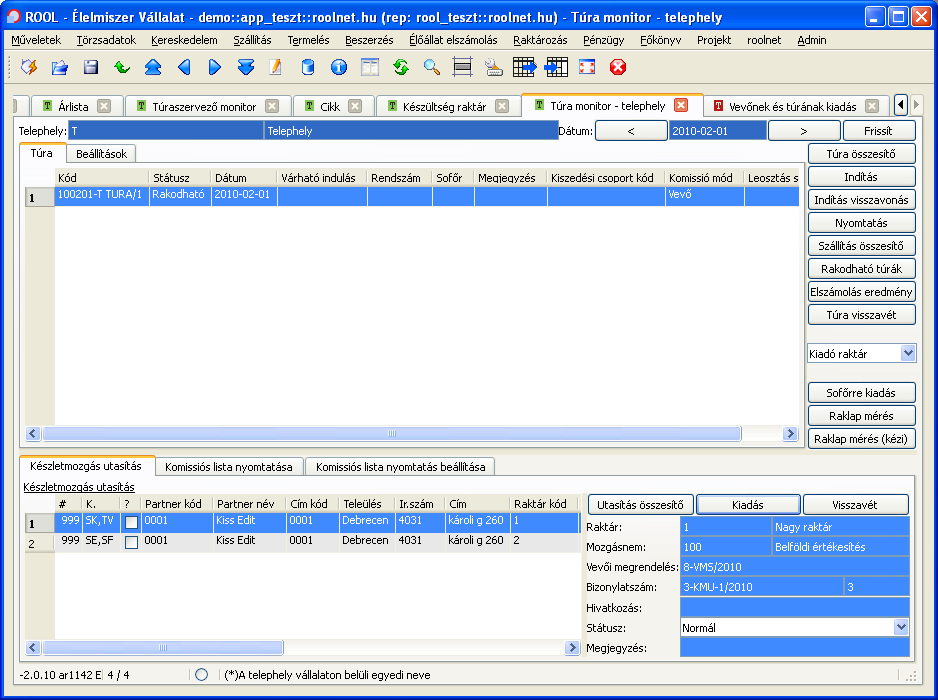Click the blue right arrow next-record icon
The image size is (938, 700).
pyautogui.click(x=215, y=67)
